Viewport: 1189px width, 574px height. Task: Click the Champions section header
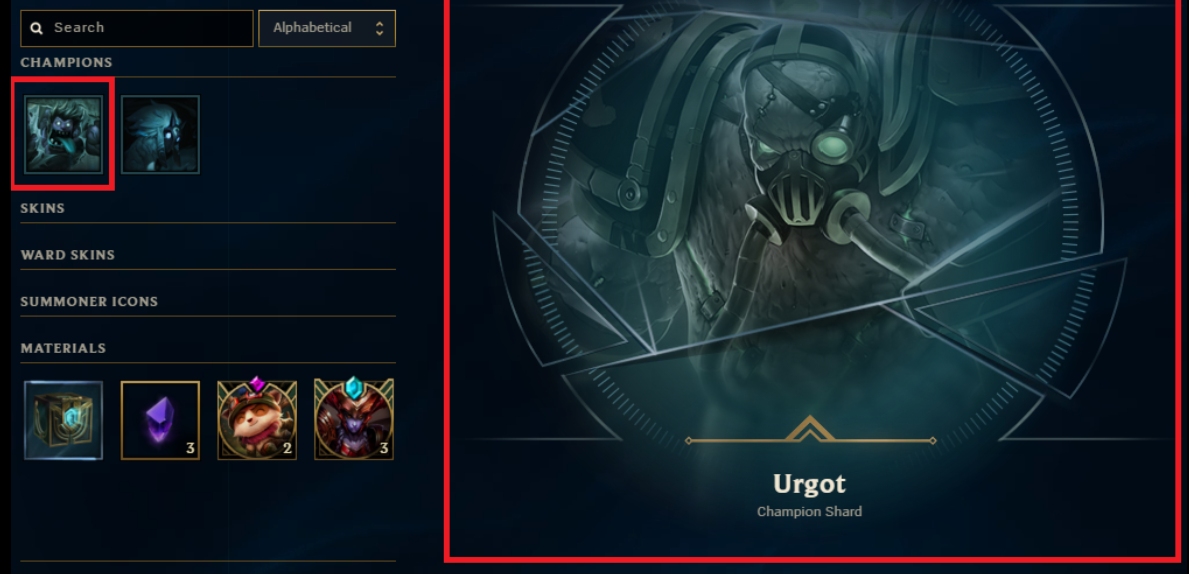(x=67, y=62)
